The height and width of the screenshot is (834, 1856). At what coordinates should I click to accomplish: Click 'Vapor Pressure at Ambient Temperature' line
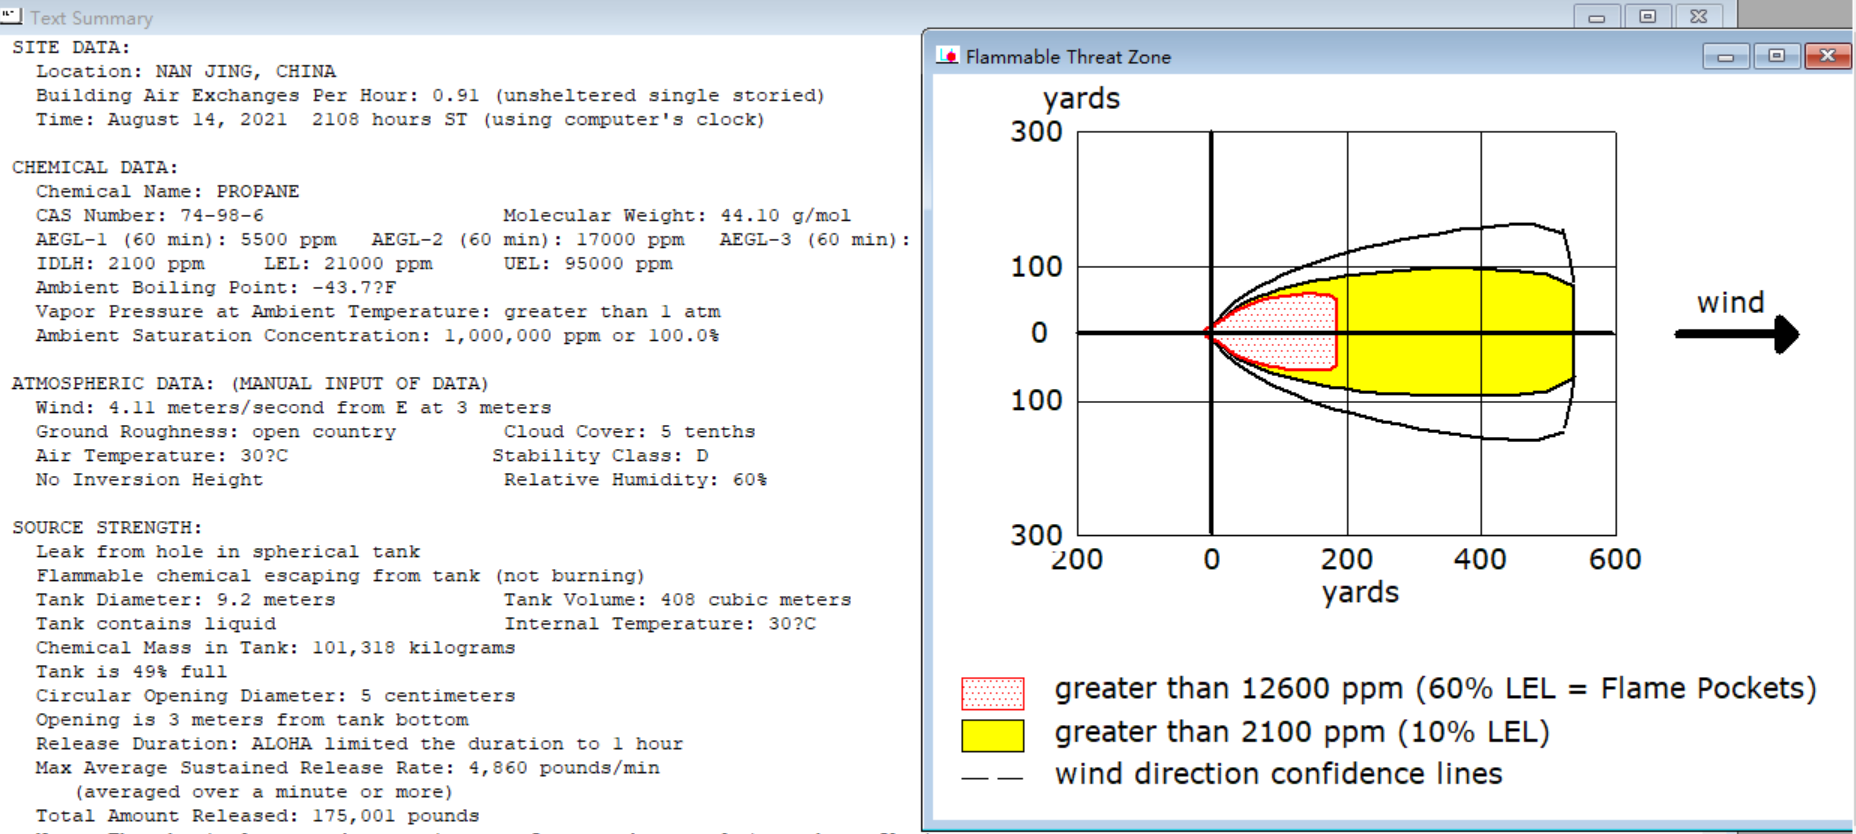(x=378, y=311)
